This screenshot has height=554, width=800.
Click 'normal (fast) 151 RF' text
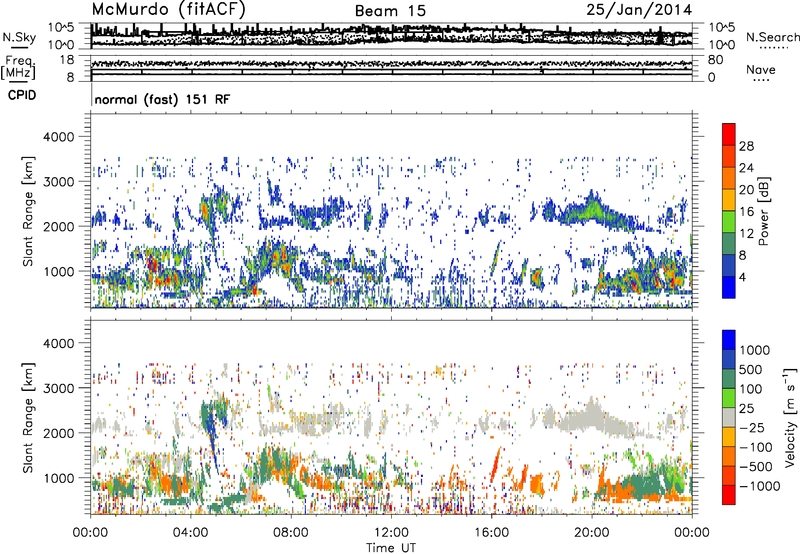point(162,99)
